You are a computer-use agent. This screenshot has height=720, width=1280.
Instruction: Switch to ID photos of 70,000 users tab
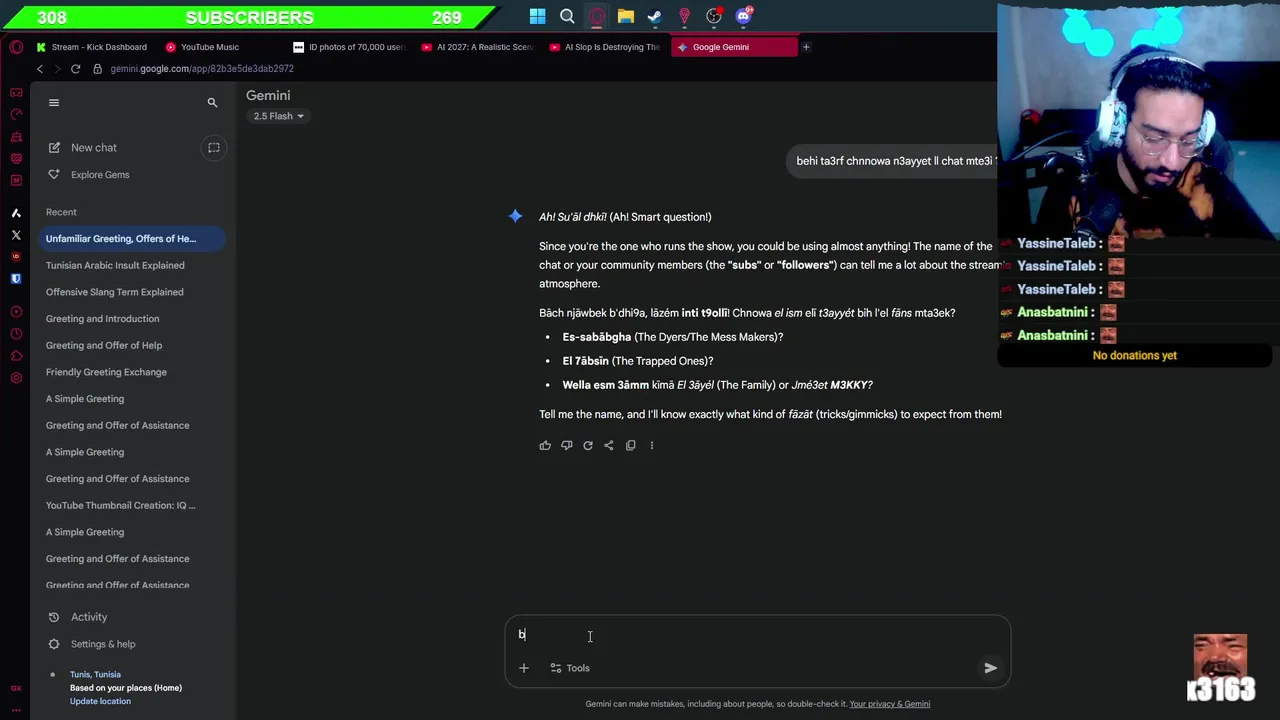pos(350,47)
